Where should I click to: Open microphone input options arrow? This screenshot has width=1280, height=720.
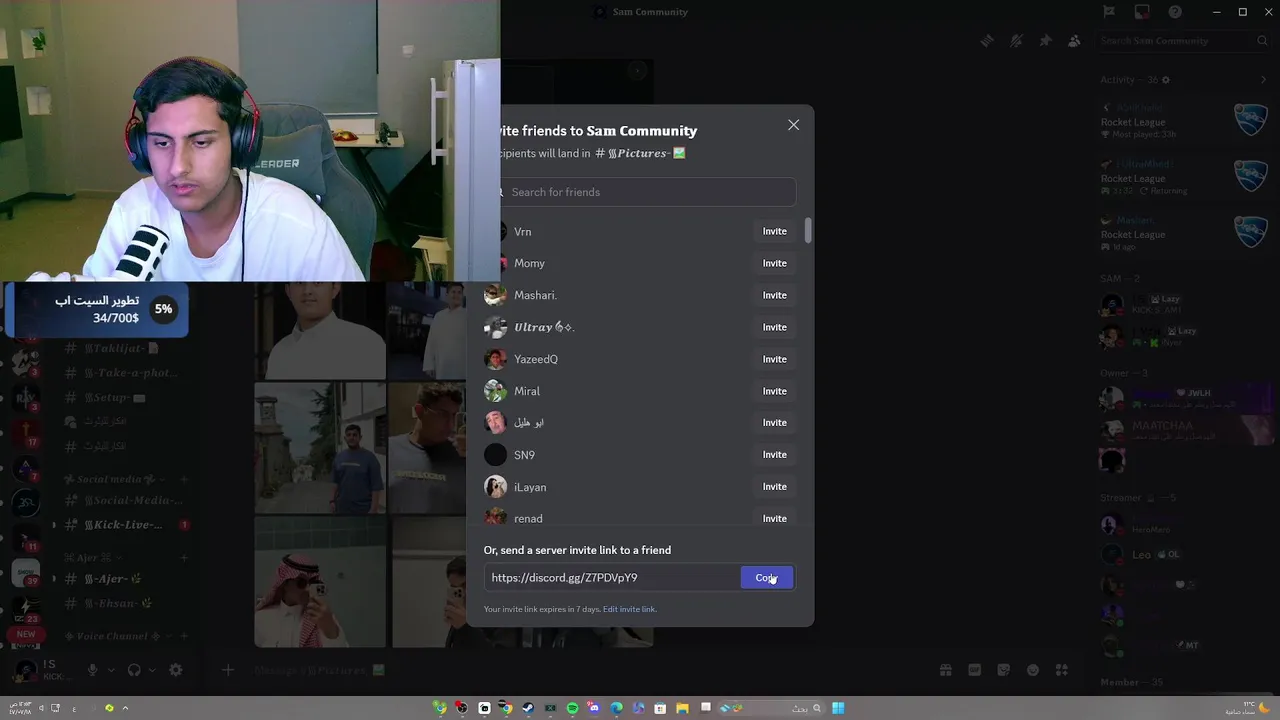tap(109, 670)
